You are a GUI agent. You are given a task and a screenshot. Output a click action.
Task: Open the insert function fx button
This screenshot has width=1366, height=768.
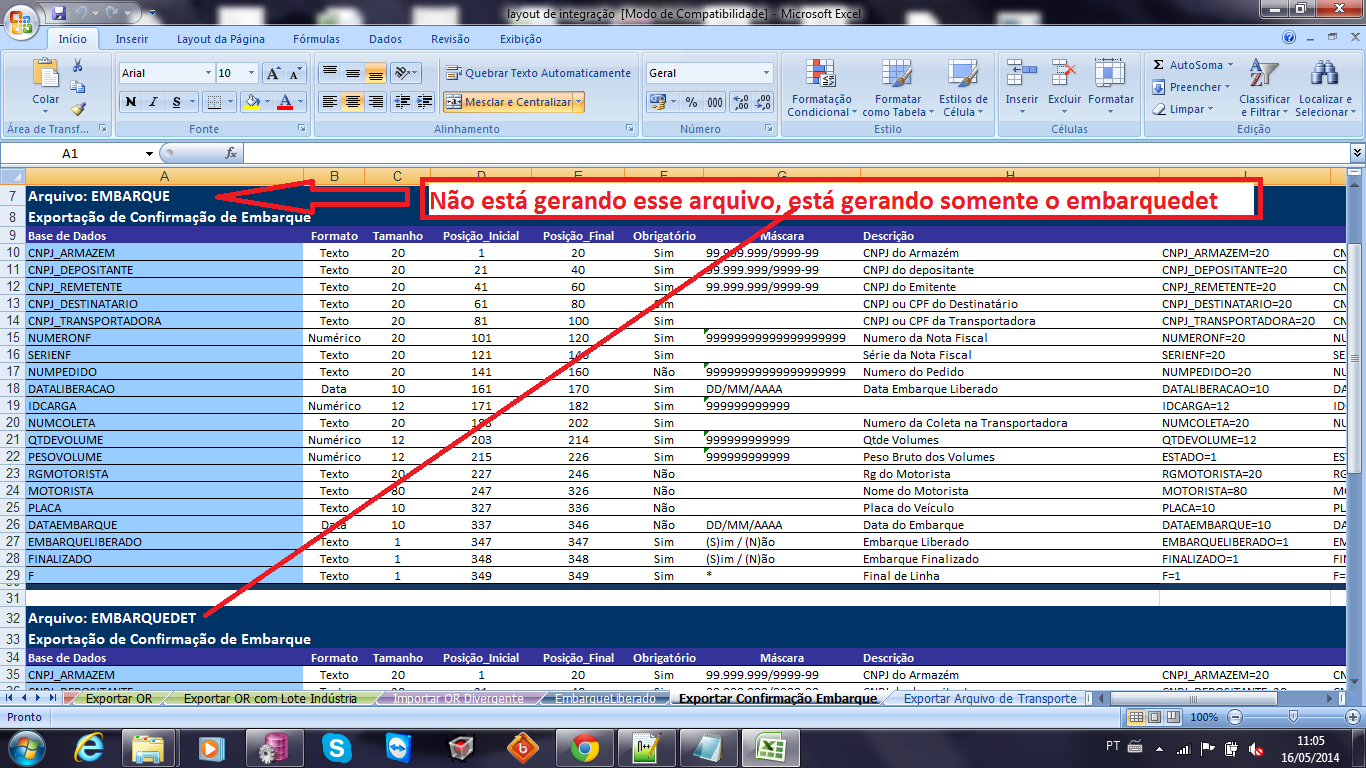tap(231, 153)
